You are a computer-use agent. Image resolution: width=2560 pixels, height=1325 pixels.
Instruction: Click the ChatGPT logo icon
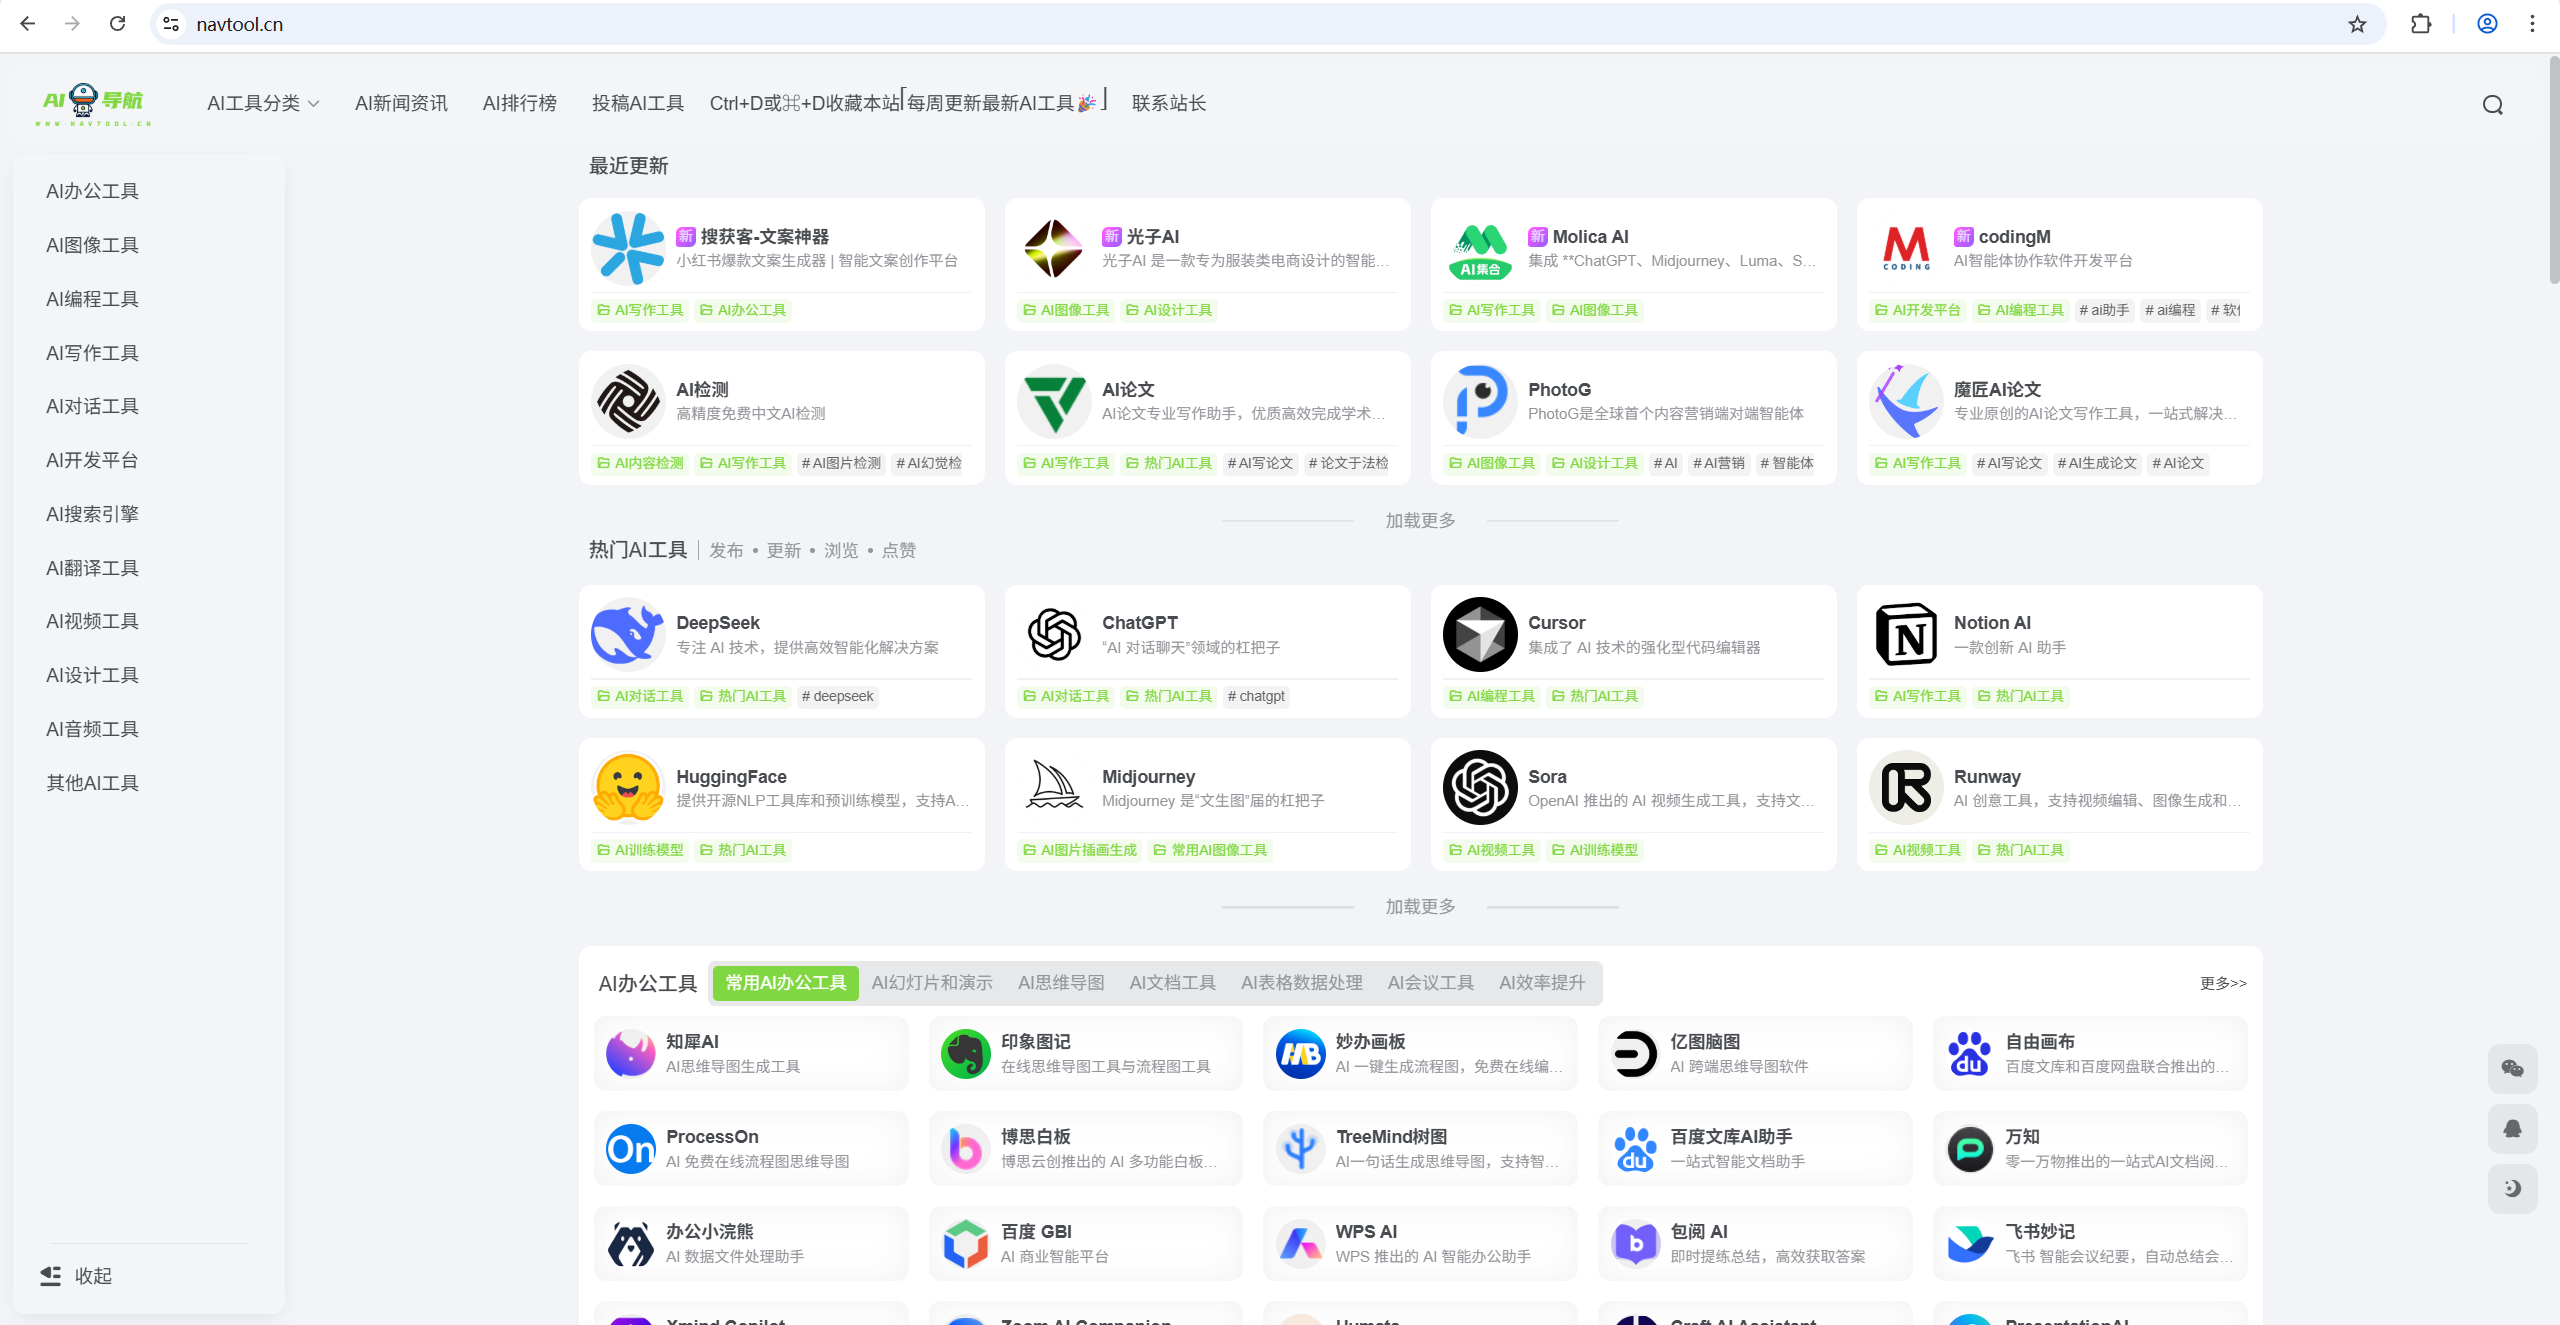pyautogui.click(x=1053, y=634)
